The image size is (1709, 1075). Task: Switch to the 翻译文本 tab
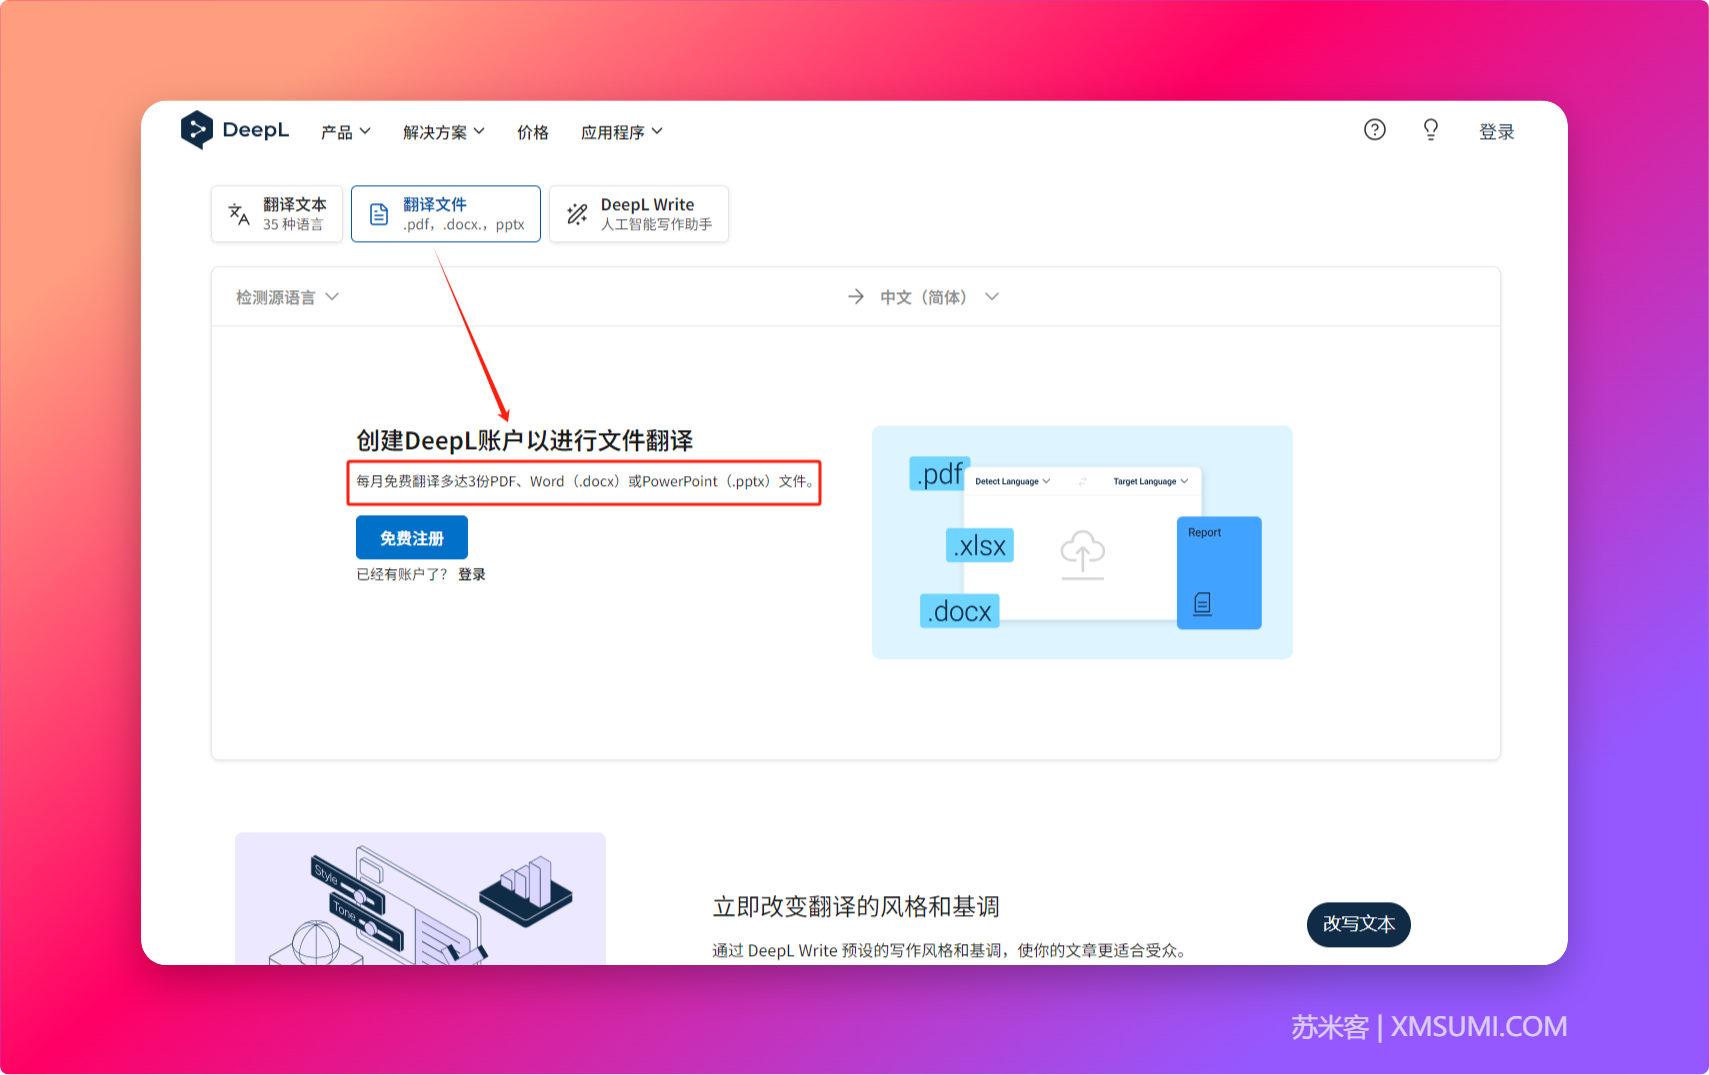tap(277, 214)
